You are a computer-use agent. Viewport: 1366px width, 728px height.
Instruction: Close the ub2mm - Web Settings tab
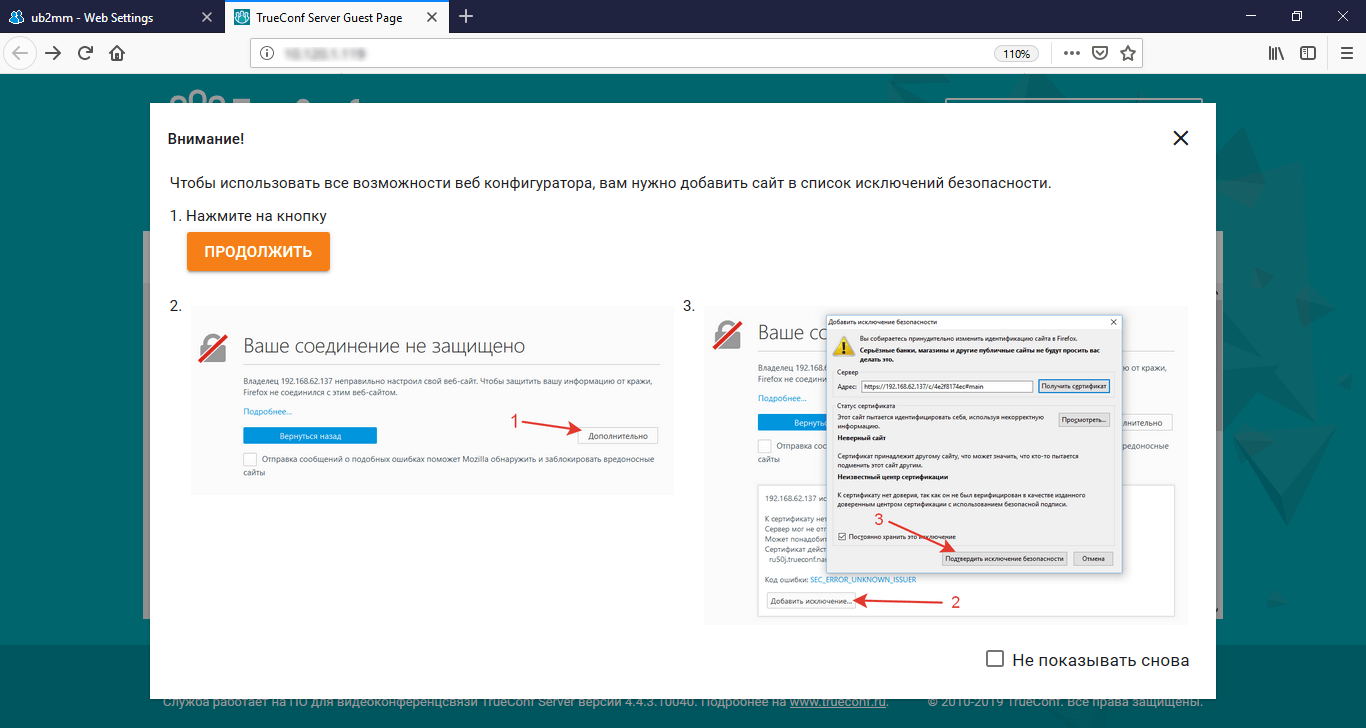(x=207, y=17)
